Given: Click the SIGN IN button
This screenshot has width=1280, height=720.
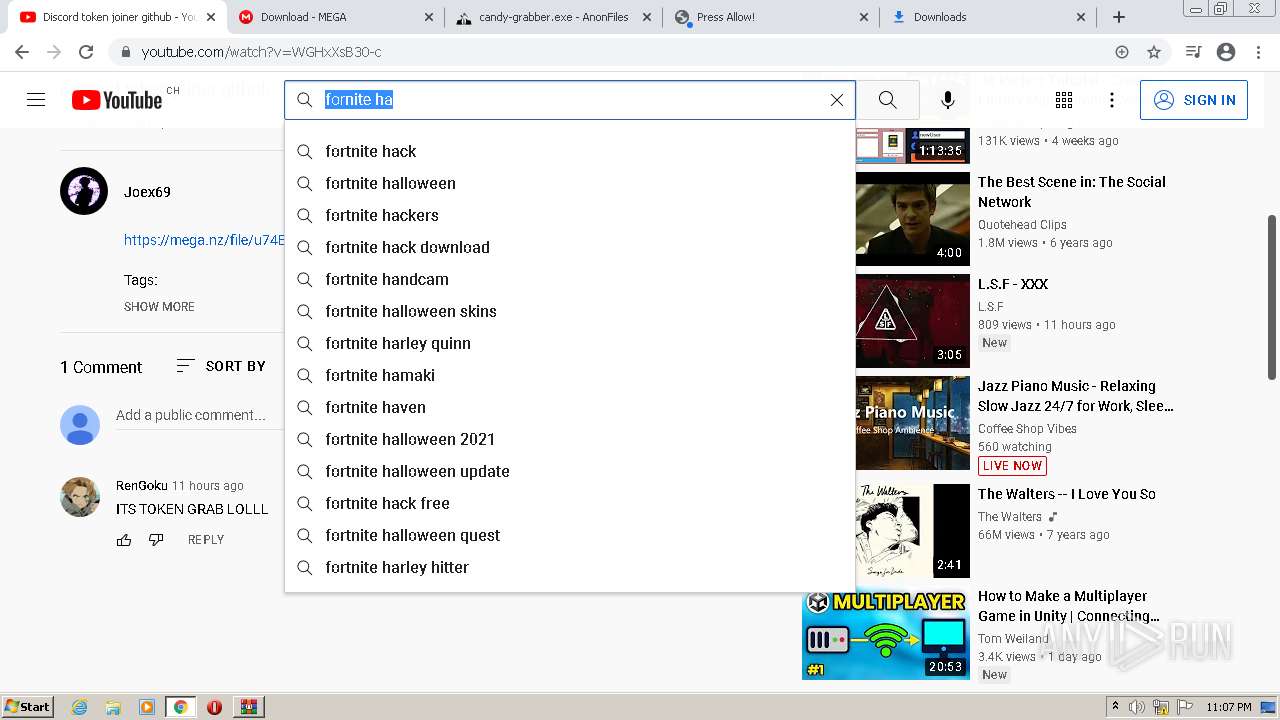Looking at the screenshot, I should click(1194, 100).
